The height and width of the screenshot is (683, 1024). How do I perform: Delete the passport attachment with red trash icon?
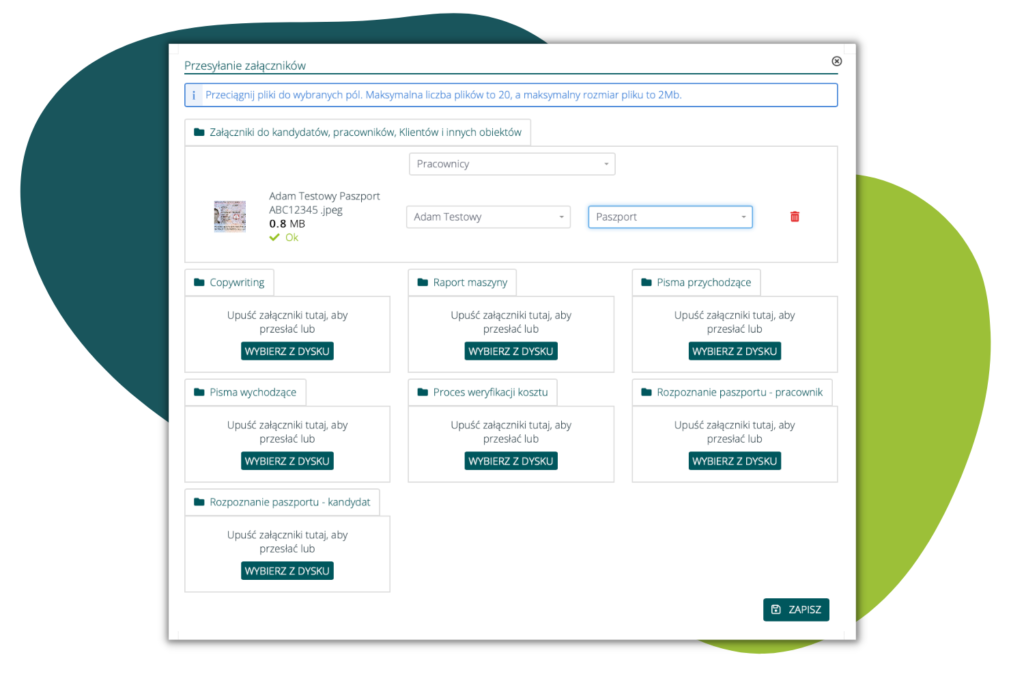click(x=795, y=217)
